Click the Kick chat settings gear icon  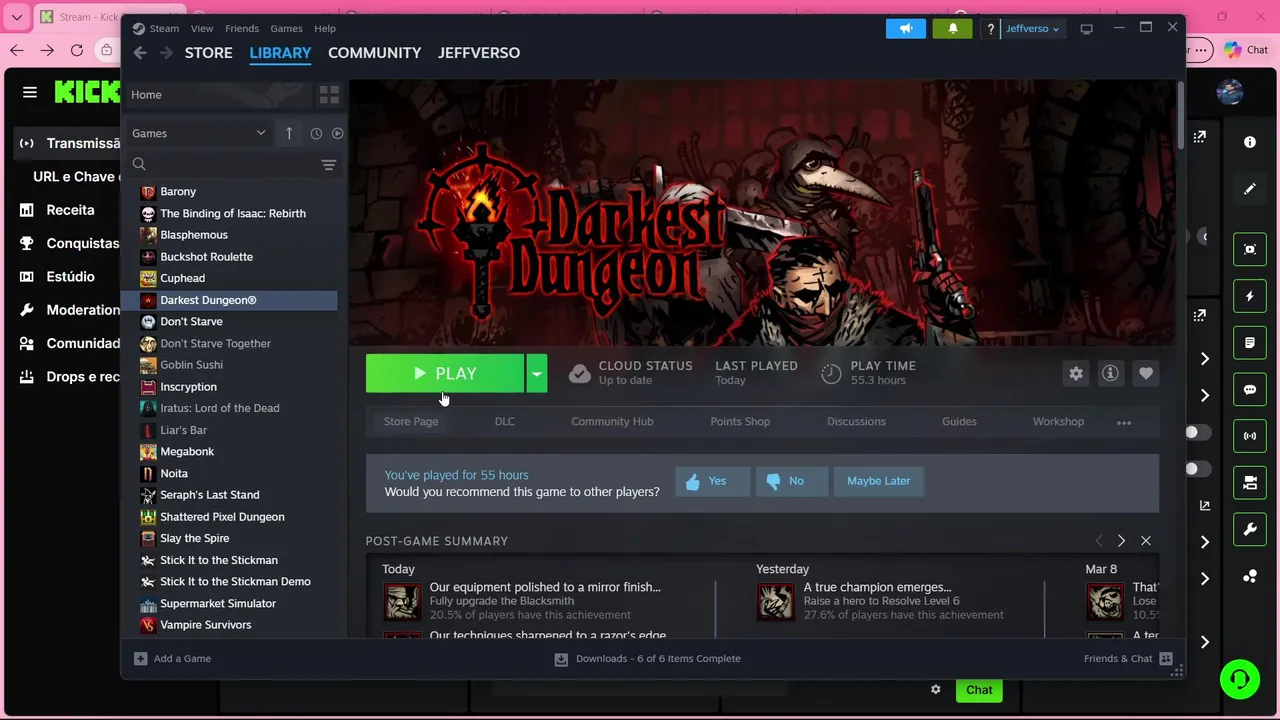pos(936,690)
